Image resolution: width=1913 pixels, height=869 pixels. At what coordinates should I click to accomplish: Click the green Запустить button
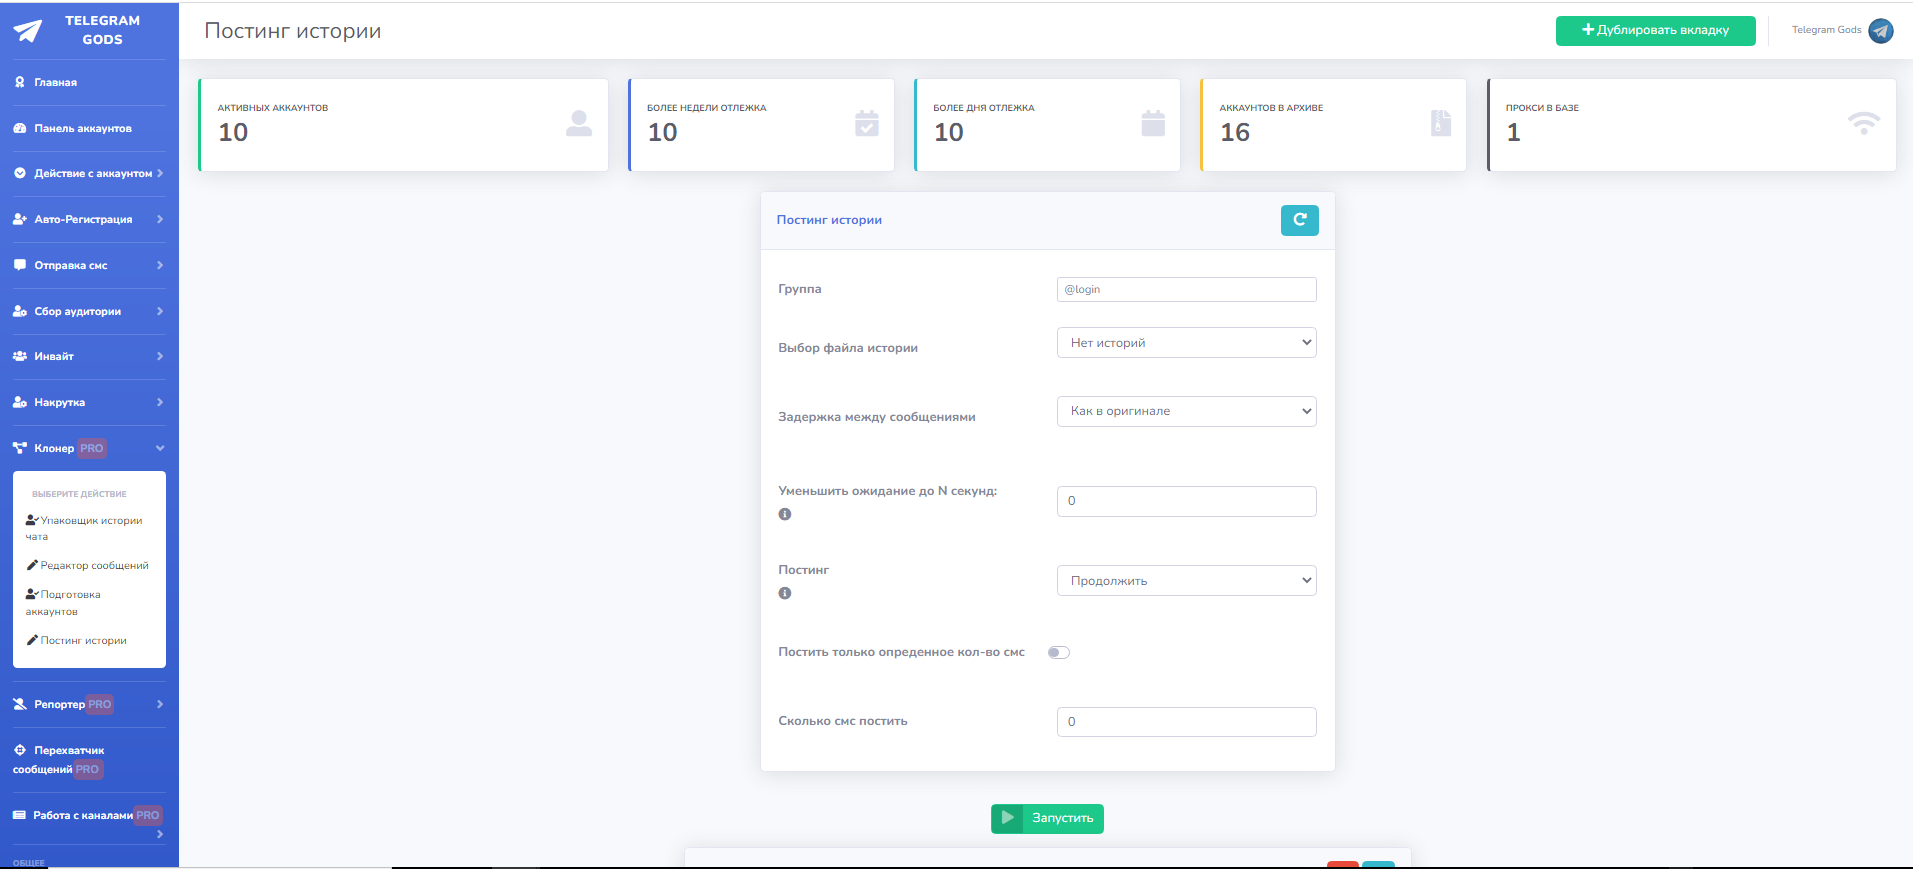pos(1047,819)
